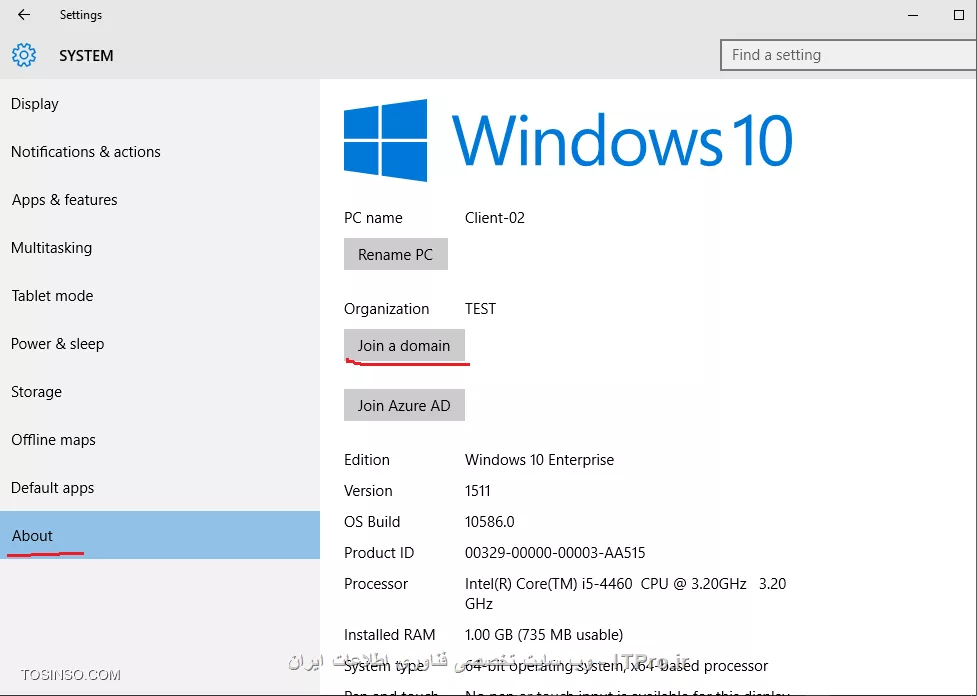This screenshot has width=977, height=696.
Task: Maximize the Settings window
Action: (959, 15)
